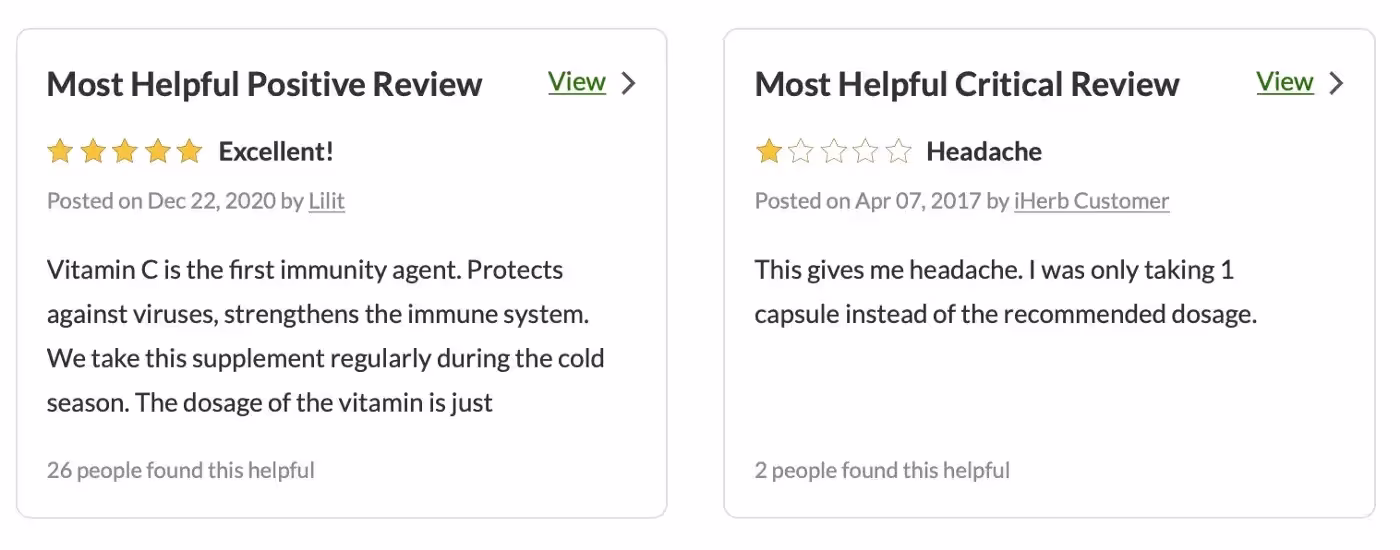The image size is (1400, 550).
Task: Click the third gold star in the positive review
Action: pos(125,152)
